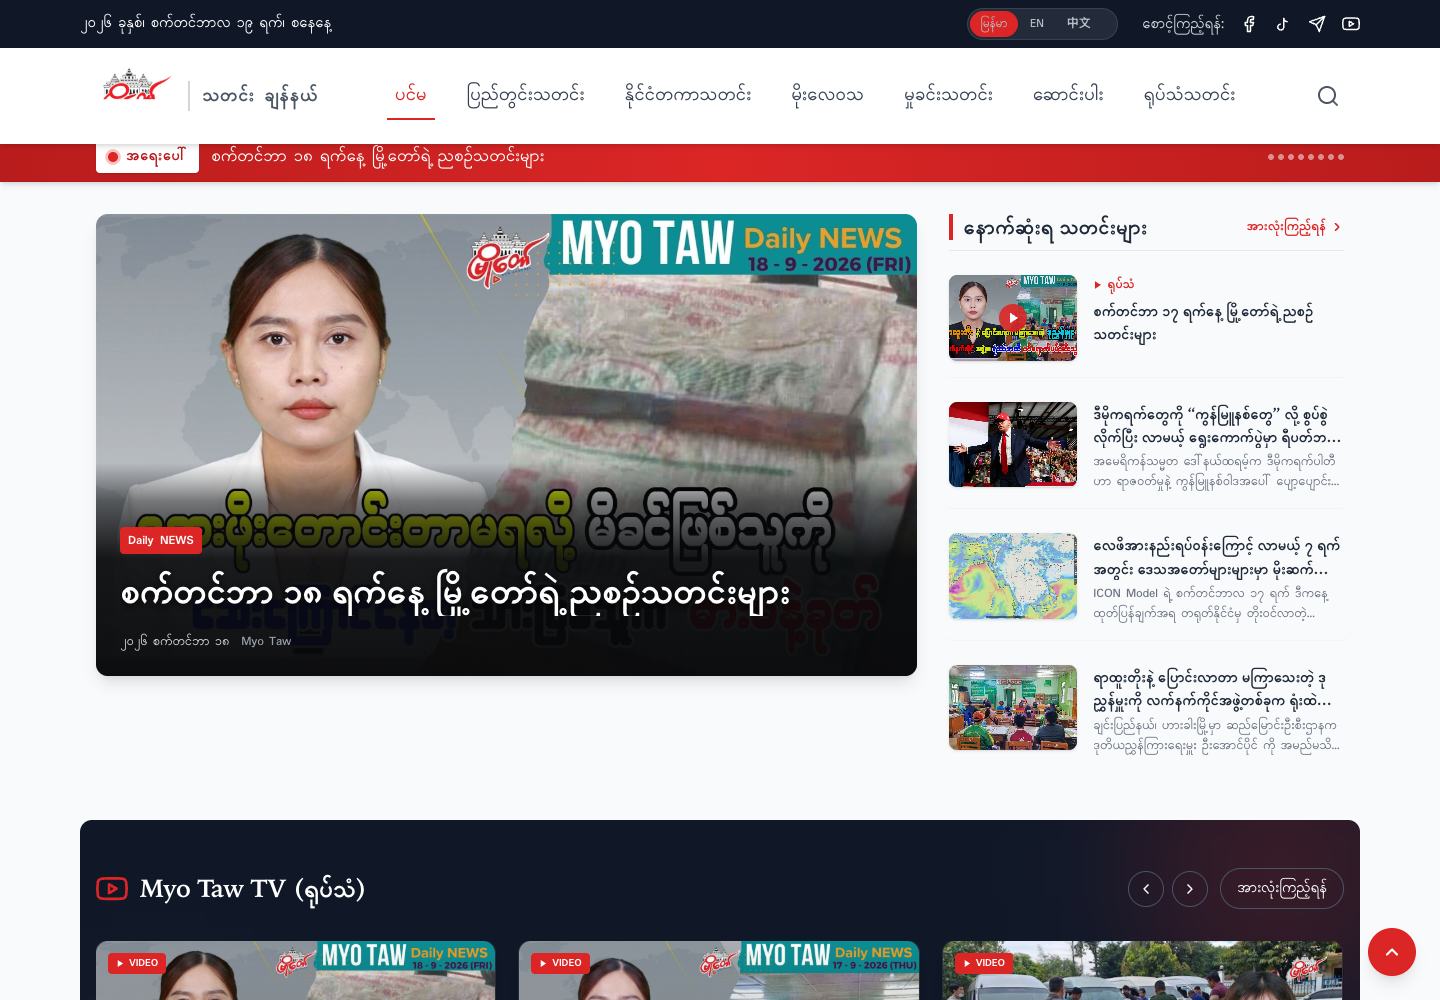
Task: Open the September 17 evening news headline
Action: point(1203,324)
